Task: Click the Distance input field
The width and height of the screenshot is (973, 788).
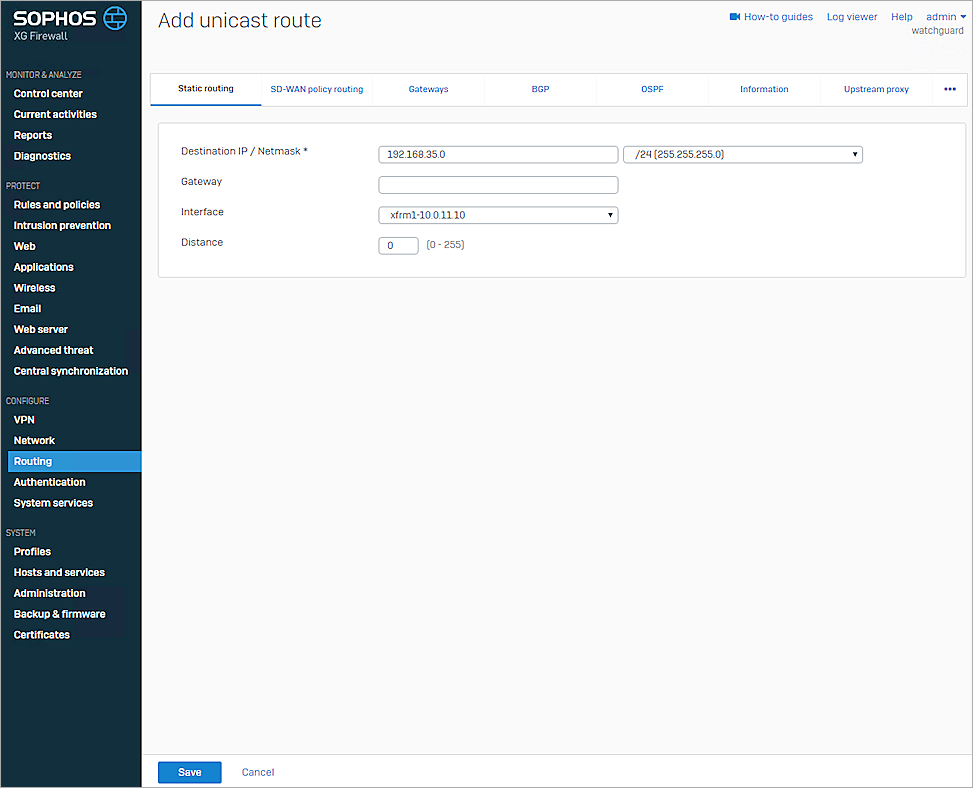Action: point(398,245)
